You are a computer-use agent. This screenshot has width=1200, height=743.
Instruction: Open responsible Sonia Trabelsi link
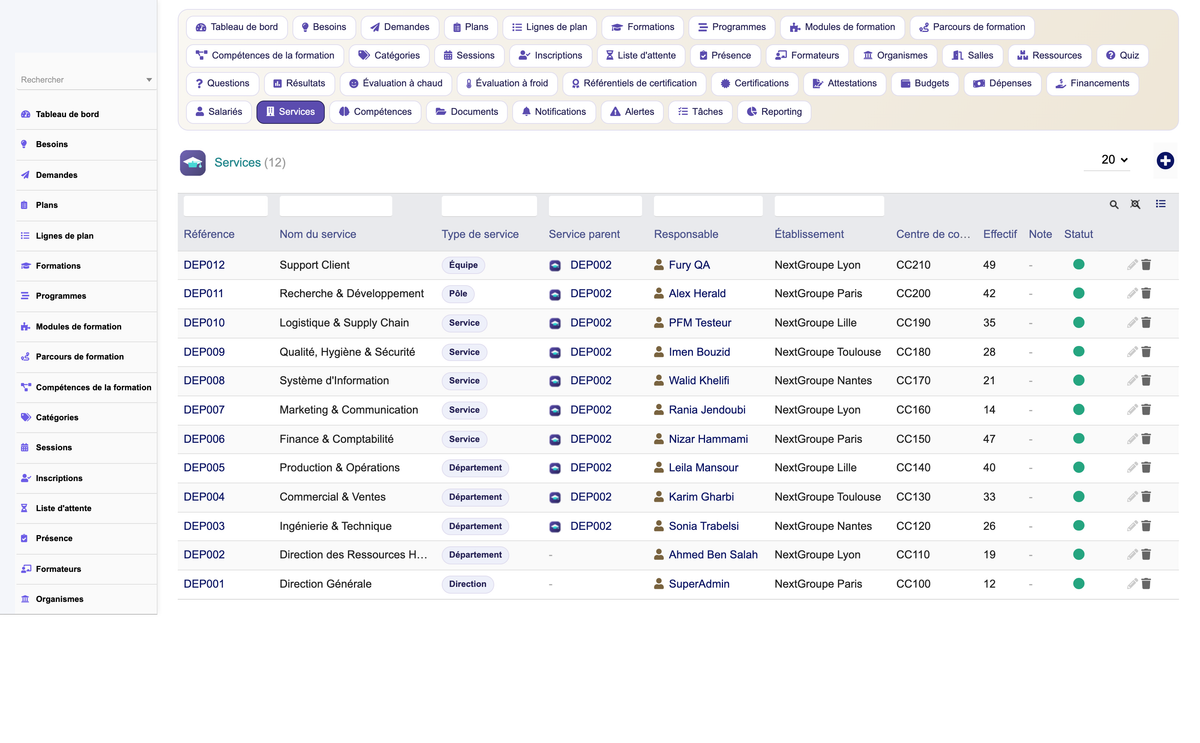point(704,526)
